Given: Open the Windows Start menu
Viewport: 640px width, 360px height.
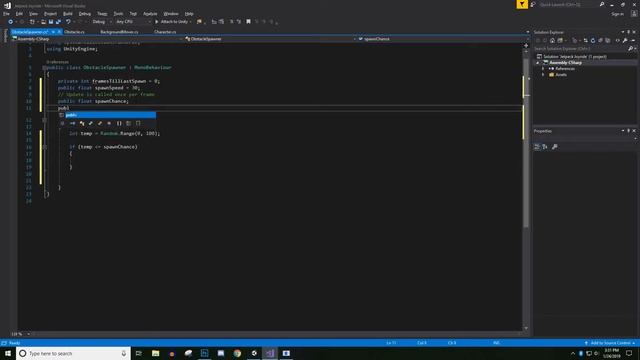Looking at the screenshot, I should tap(8, 353).
